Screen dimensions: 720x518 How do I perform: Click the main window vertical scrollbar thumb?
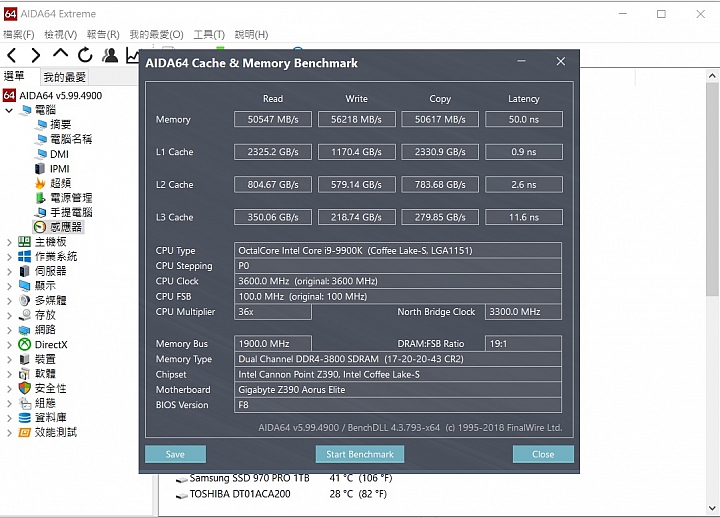tap(712, 189)
